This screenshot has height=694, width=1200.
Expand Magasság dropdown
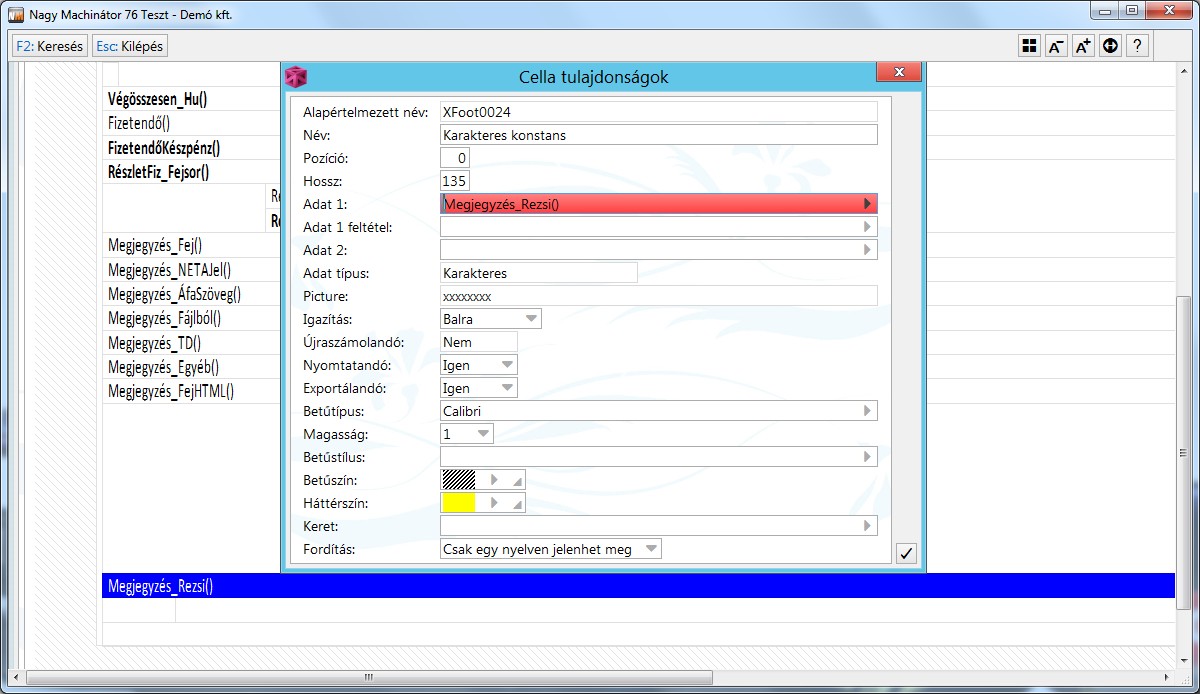[x=483, y=434]
